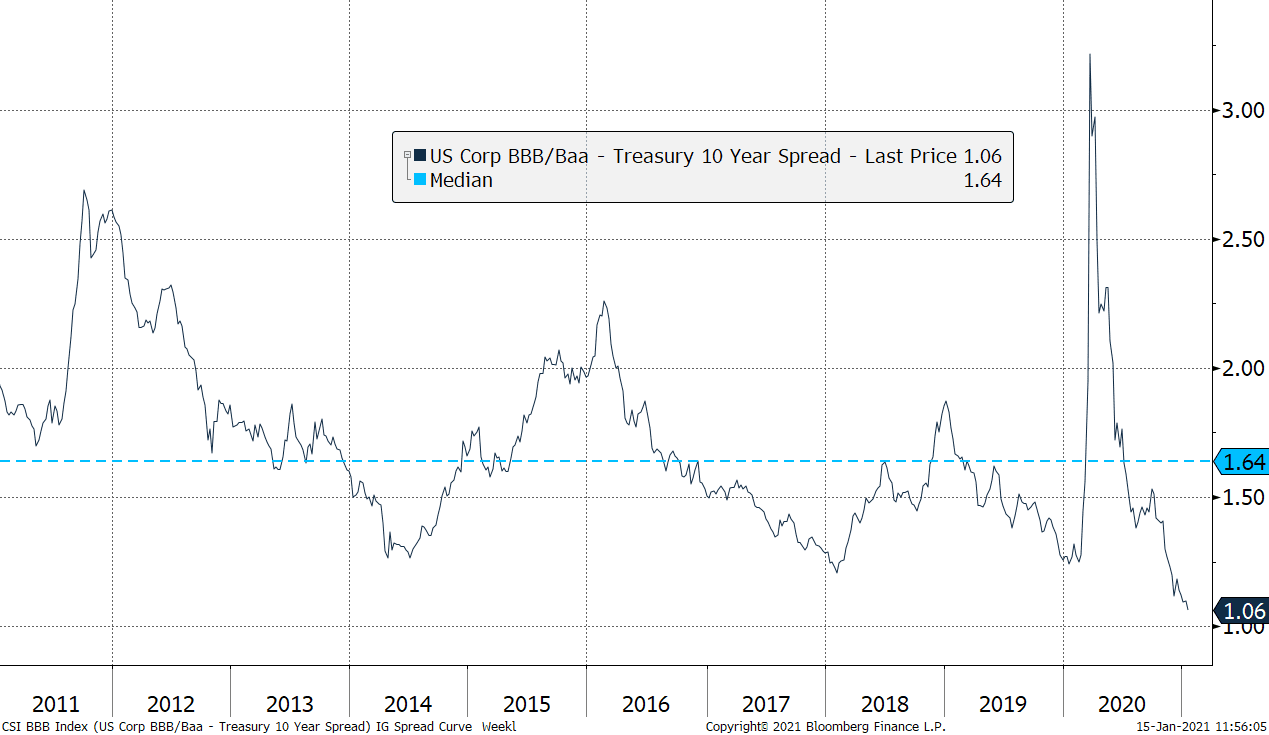Collapse the legend tree expander box

(x=407, y=155)
